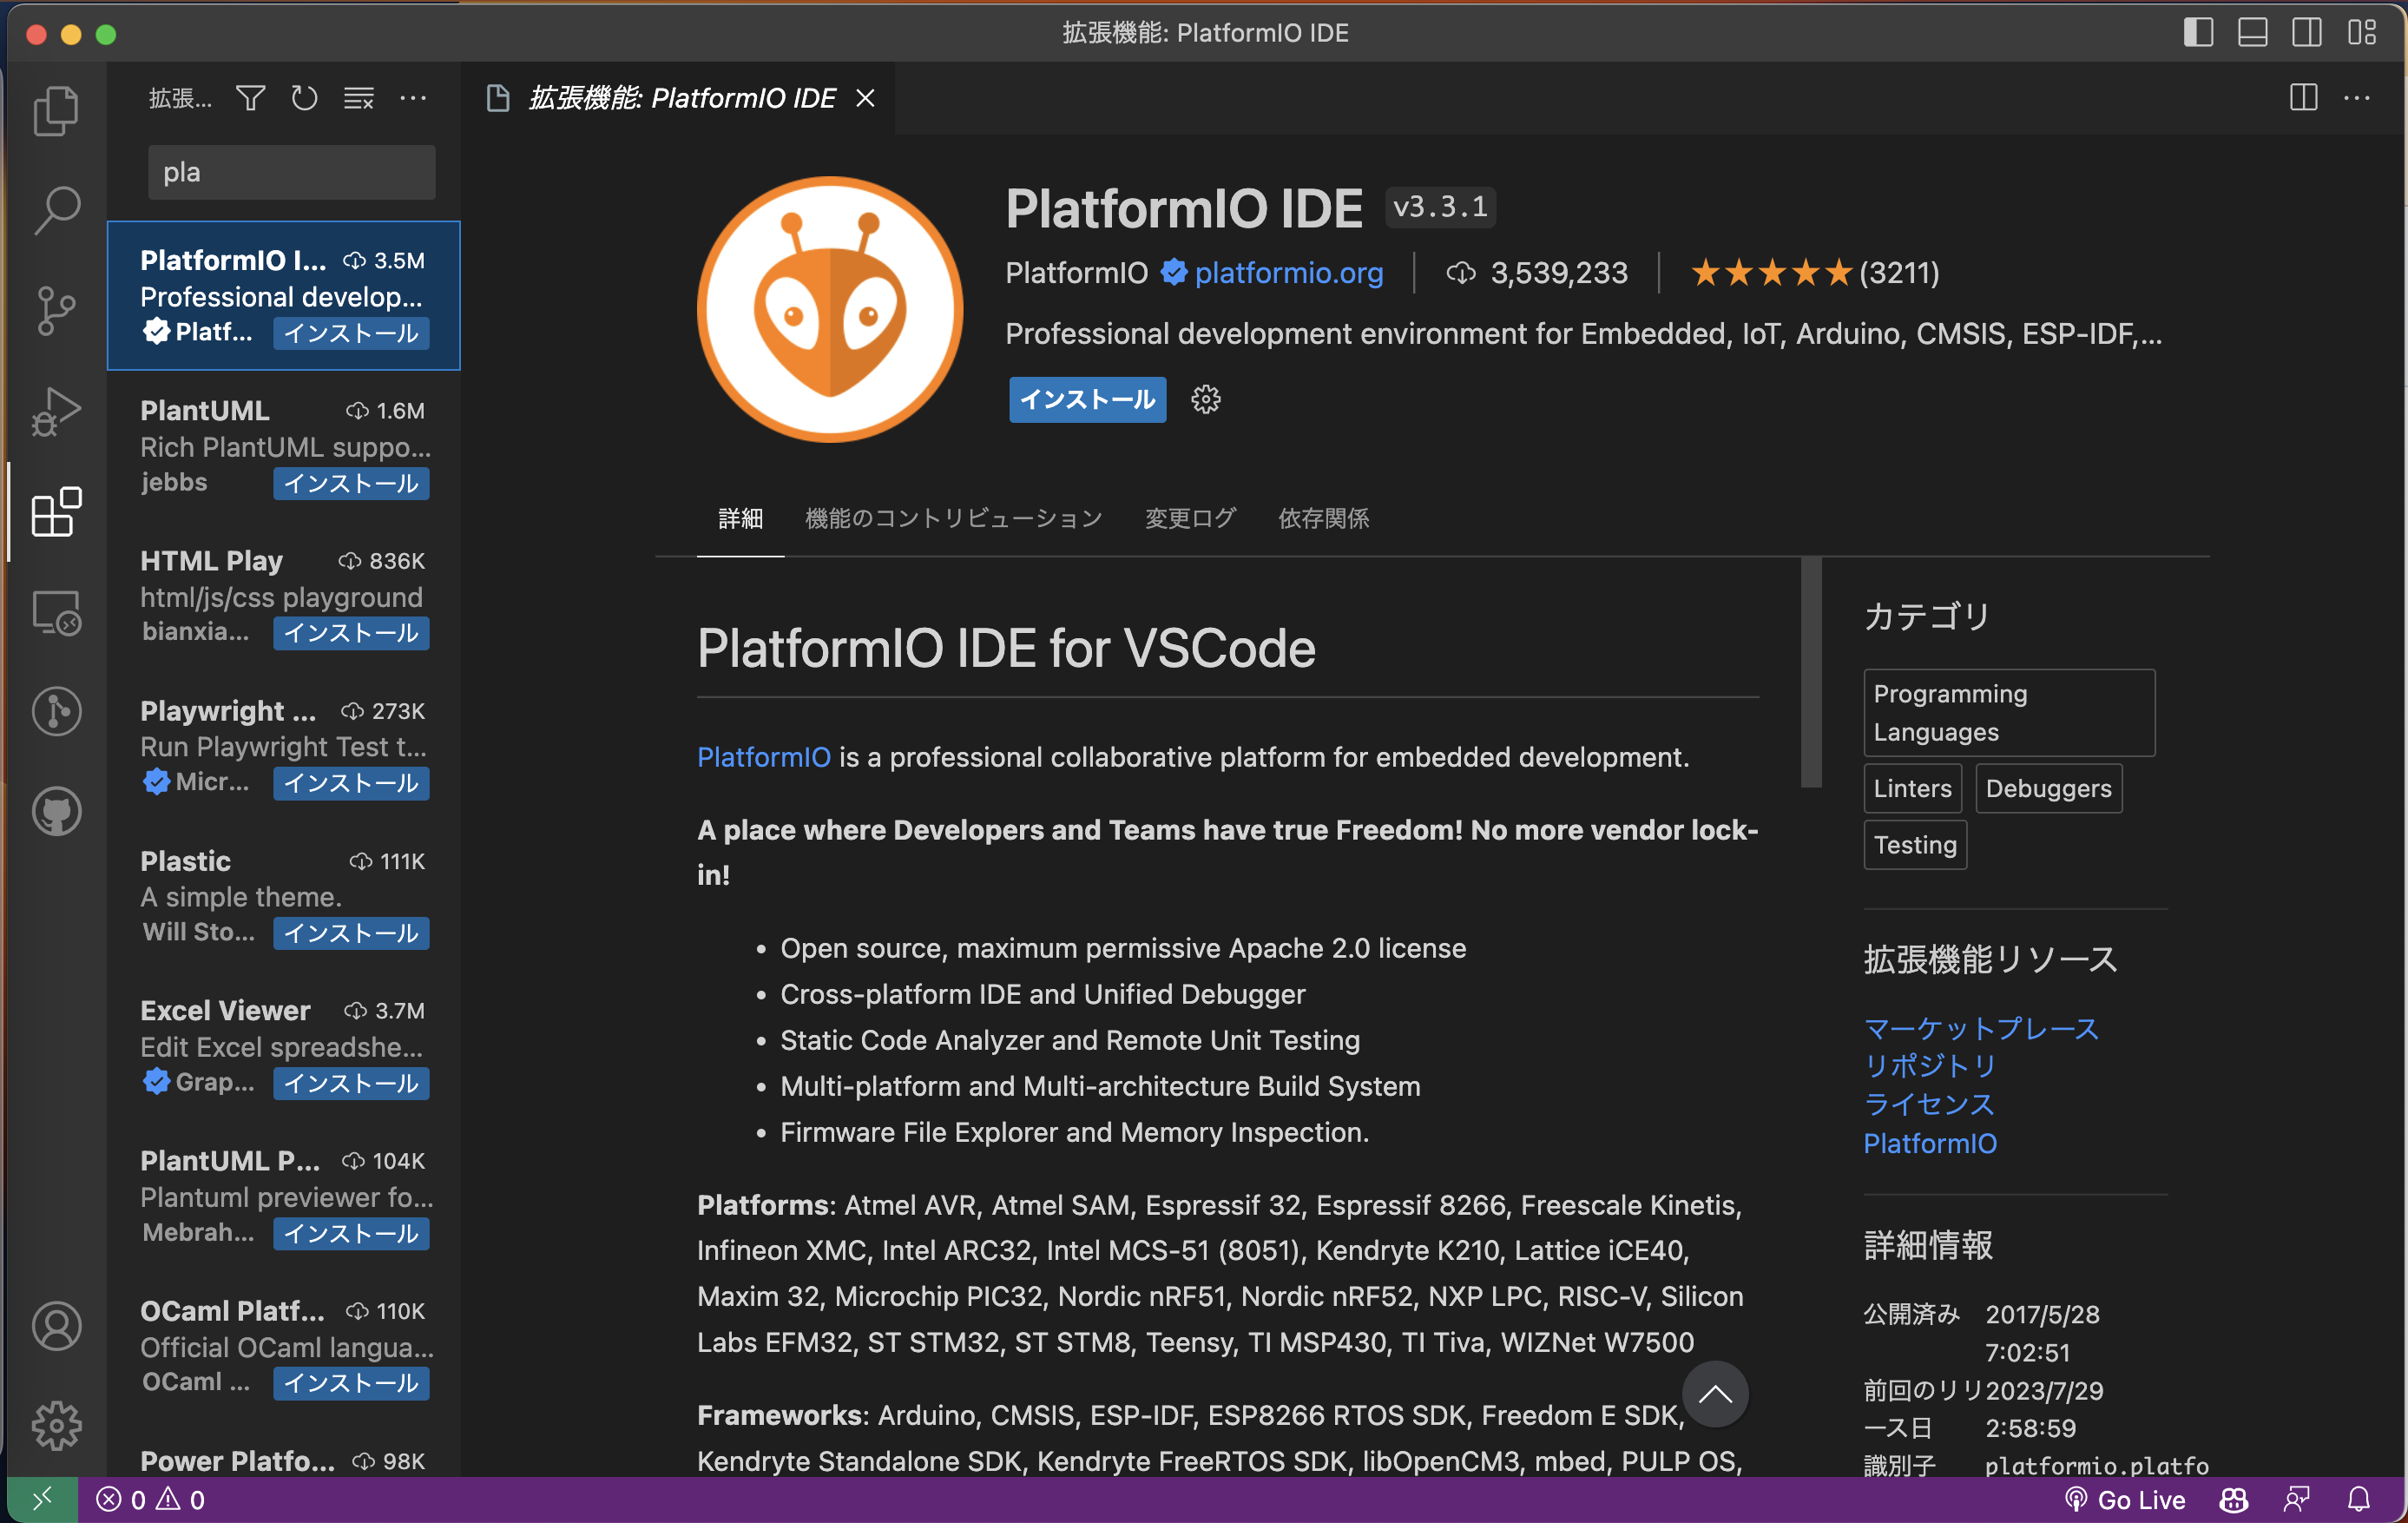Open the Manage gear menu at bottom
This screenshot has width=2408, height=1523.
coord(56,1425)
